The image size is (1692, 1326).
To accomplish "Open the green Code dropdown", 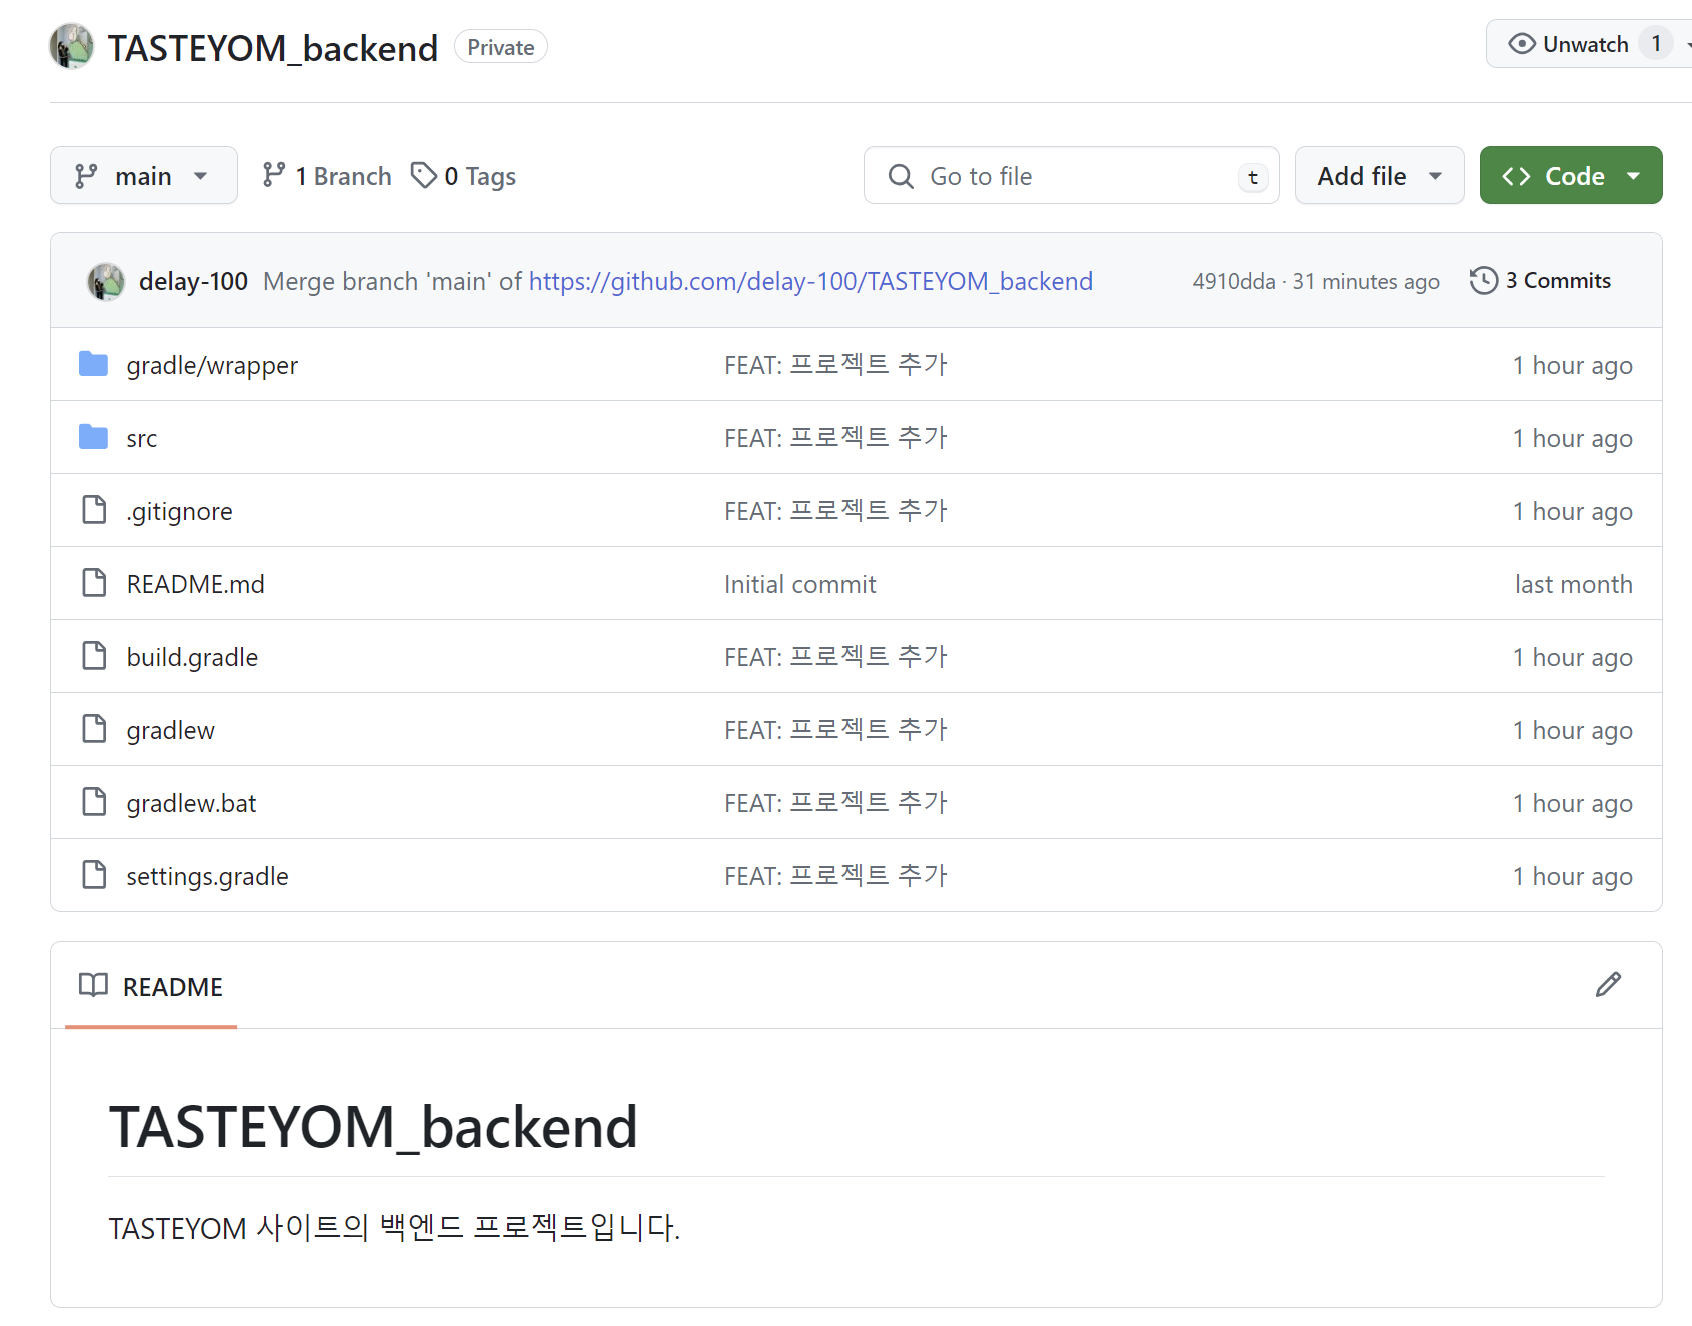I will coord(1571,175).
